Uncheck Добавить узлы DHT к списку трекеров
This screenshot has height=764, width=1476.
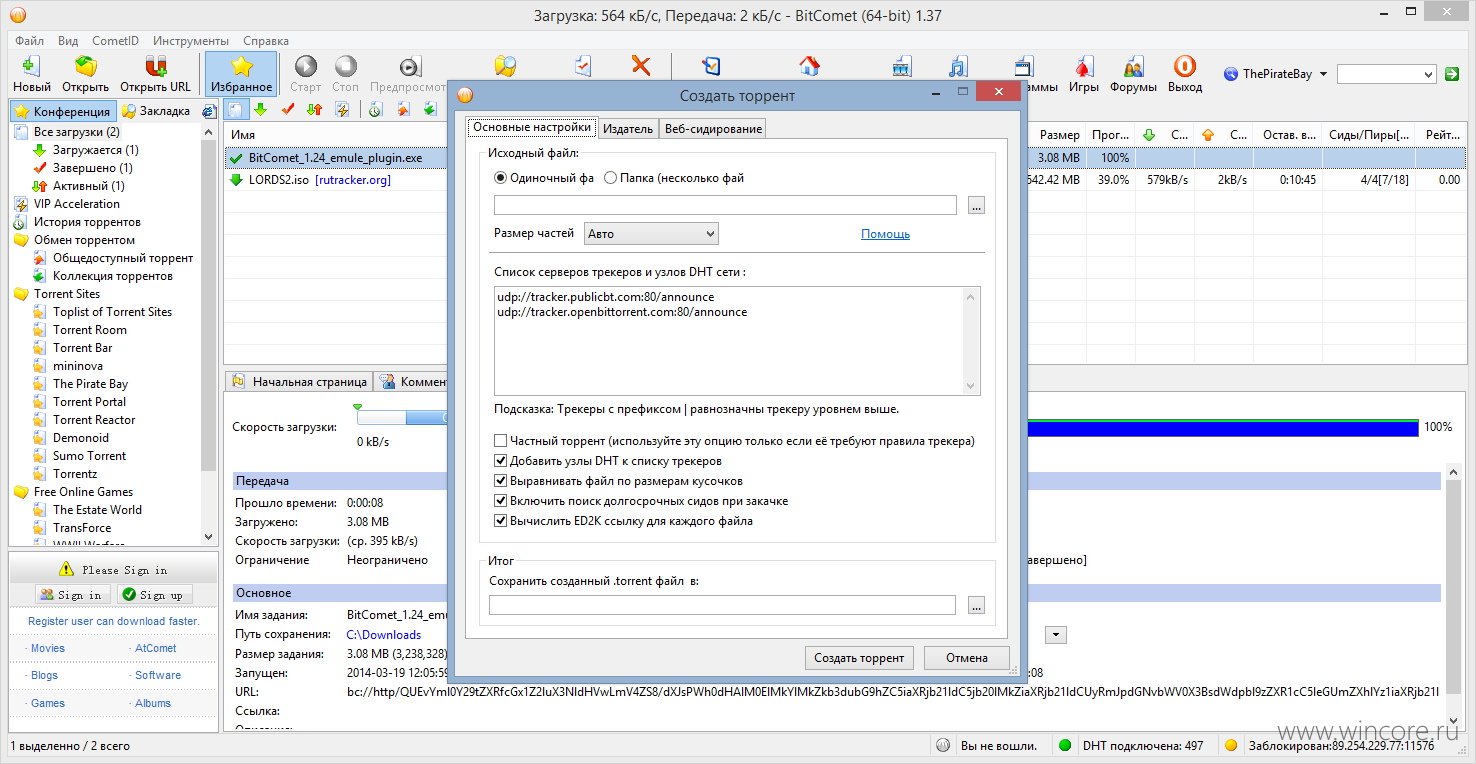click(500, 461)
